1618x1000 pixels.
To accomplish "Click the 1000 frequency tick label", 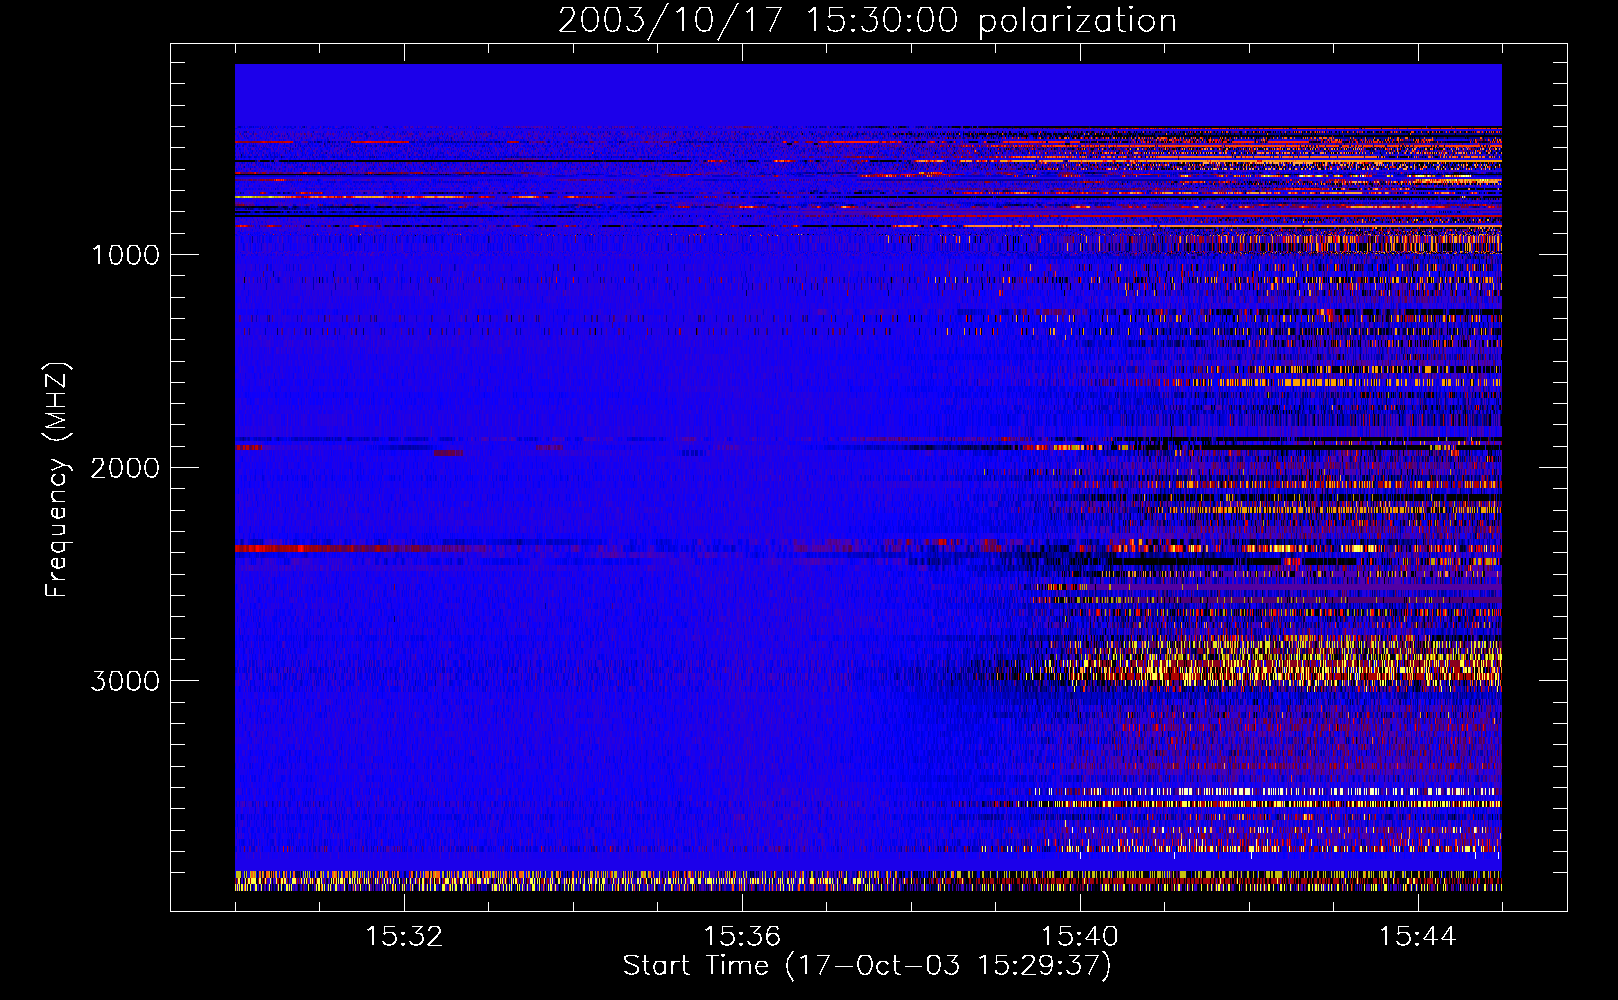I will (x=125, y=255).
